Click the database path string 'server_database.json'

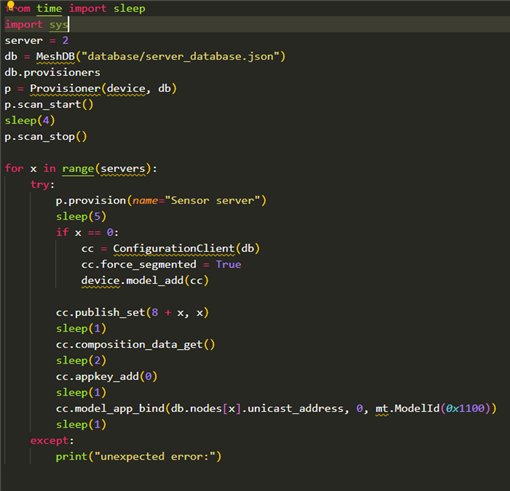point(181,56)
